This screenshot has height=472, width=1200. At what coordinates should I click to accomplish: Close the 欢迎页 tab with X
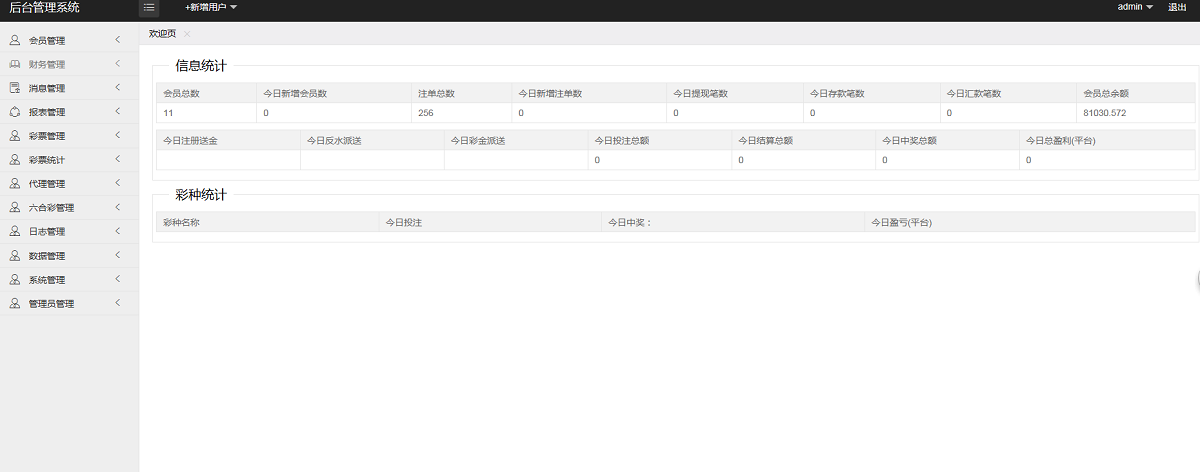[x=187, y=34]
